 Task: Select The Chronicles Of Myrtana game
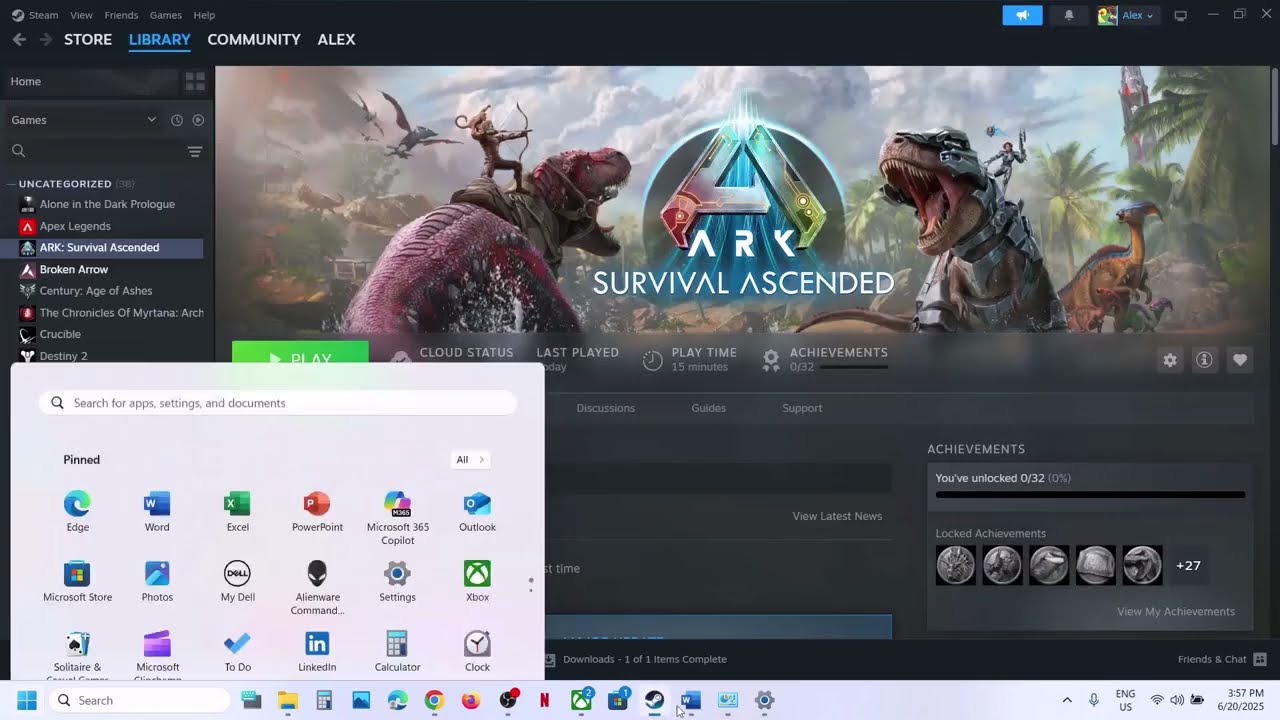coord(121,313)
